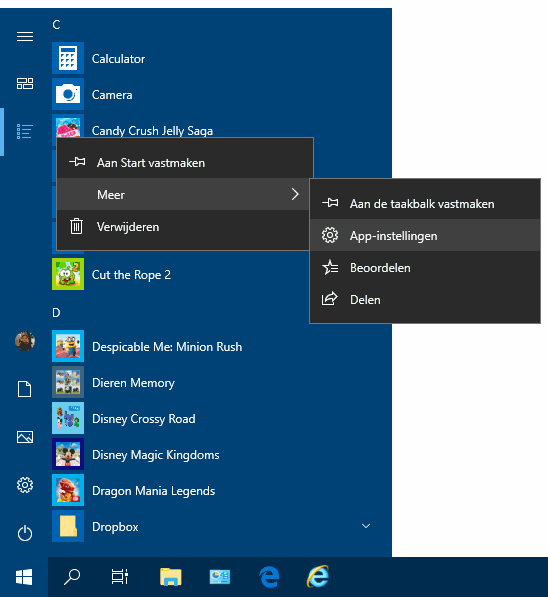Choose Aan Start vastmaken
Screen dimensions: 548x597
tap(185, 163)
